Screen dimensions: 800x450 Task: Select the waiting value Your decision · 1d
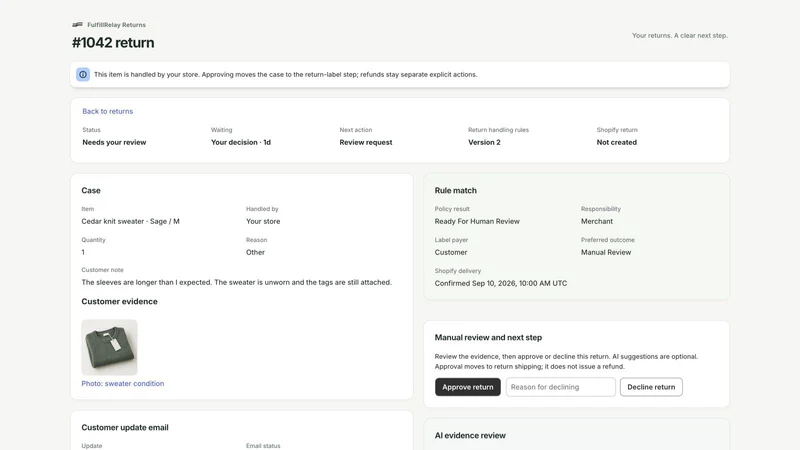pos(241,142)
